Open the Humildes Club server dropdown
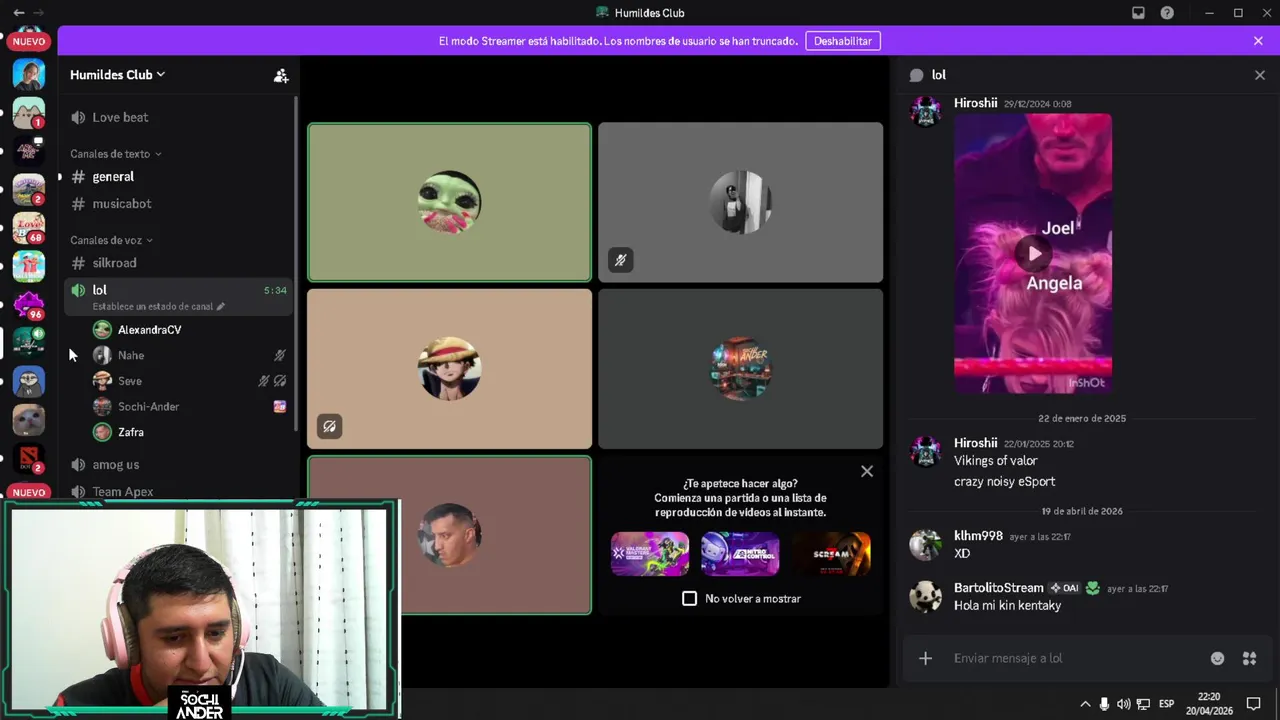 (x=117, y=75)
